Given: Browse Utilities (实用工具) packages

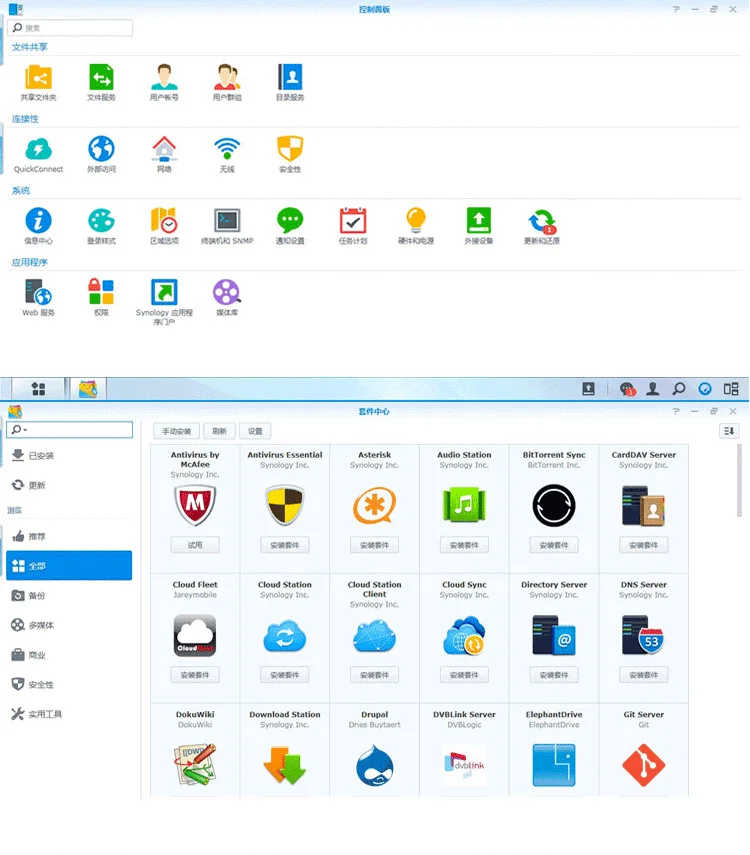Looking at the screenshot, I should click(69, 714).
